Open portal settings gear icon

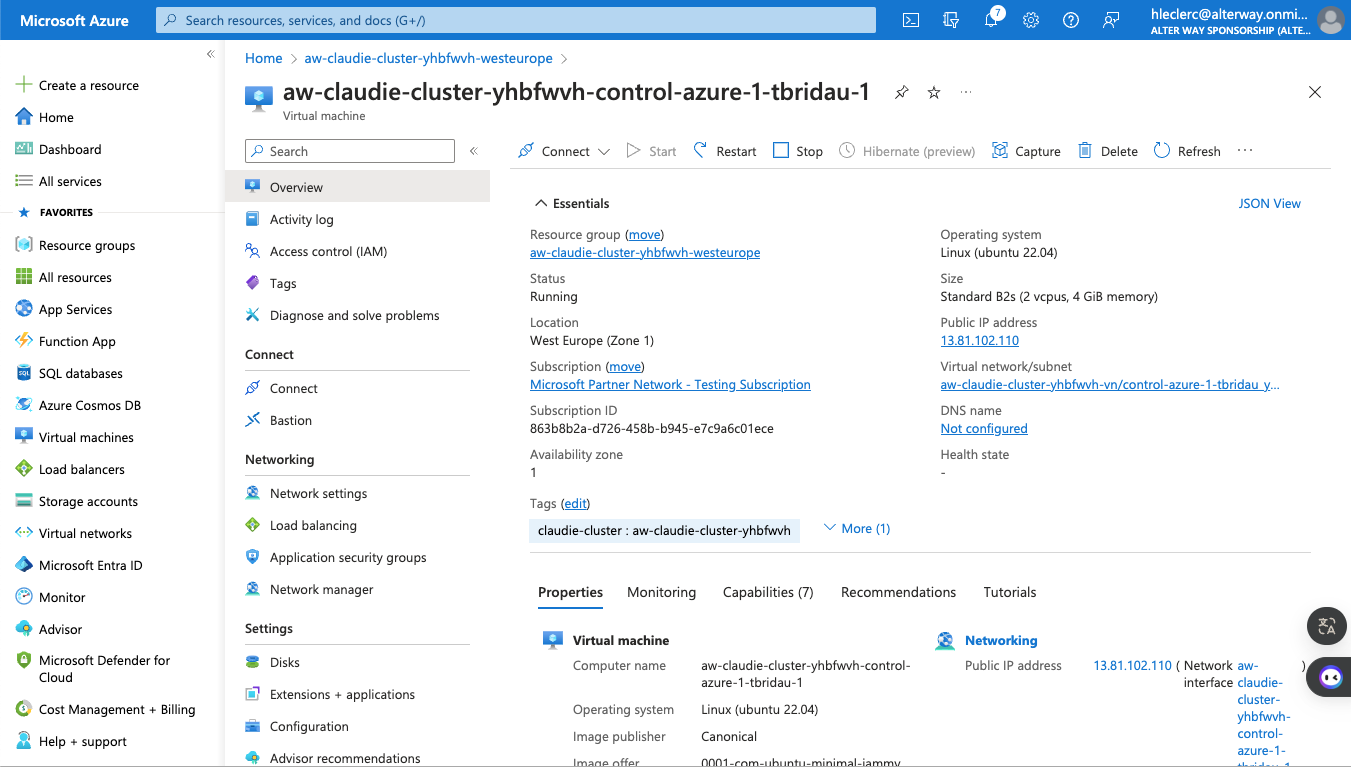pyautogui.click(x=1031, y=20)
